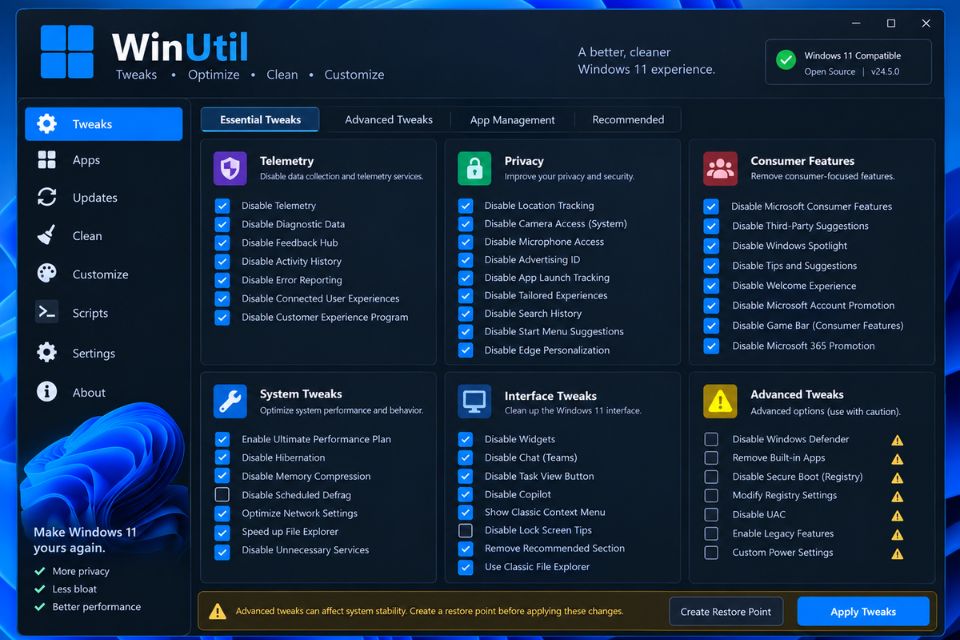Uncheck Disable Telemetry checkbox

(x=222, y=206)
